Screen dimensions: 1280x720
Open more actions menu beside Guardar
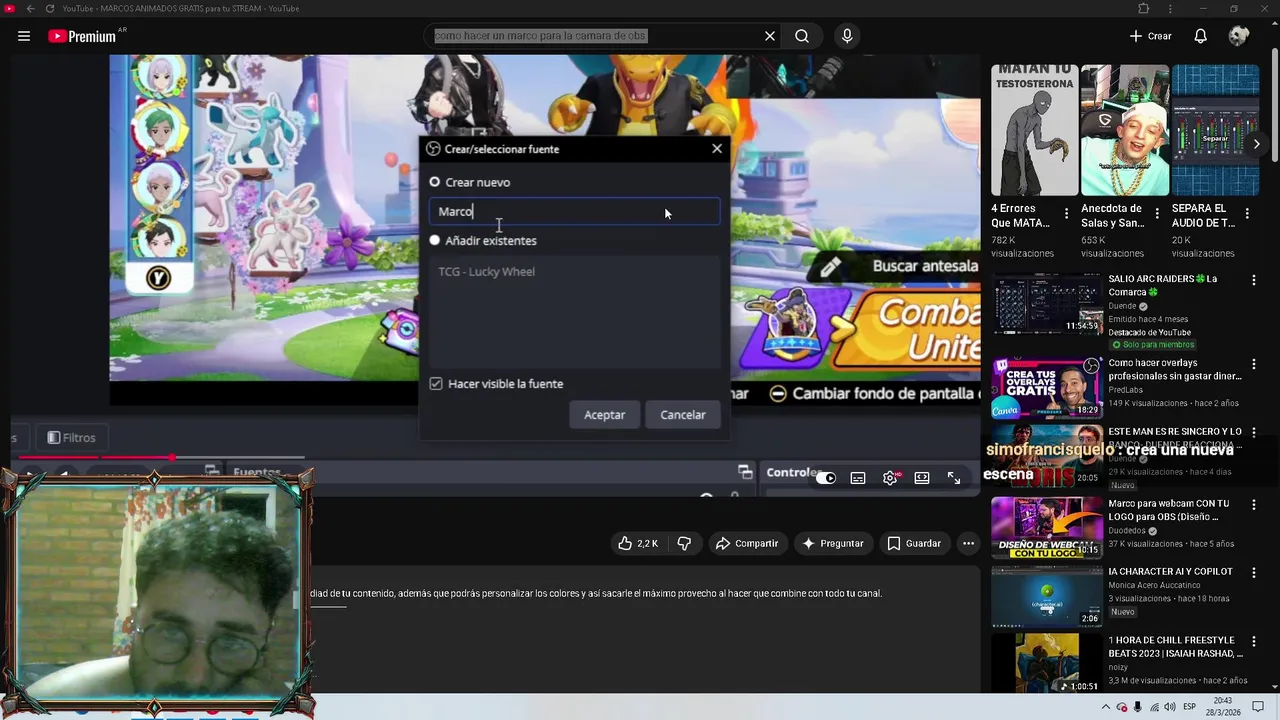968,543
